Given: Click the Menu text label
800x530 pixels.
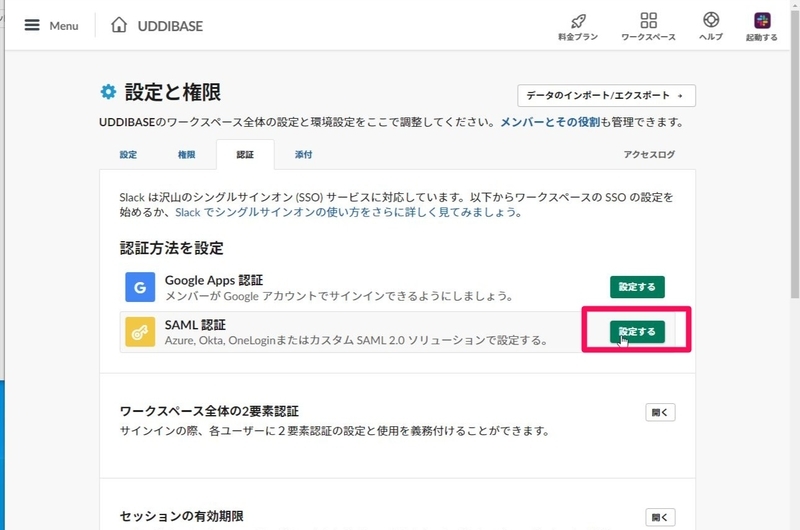Looking at the screenshot, I should pyautogui.click(x=64, y=26).
